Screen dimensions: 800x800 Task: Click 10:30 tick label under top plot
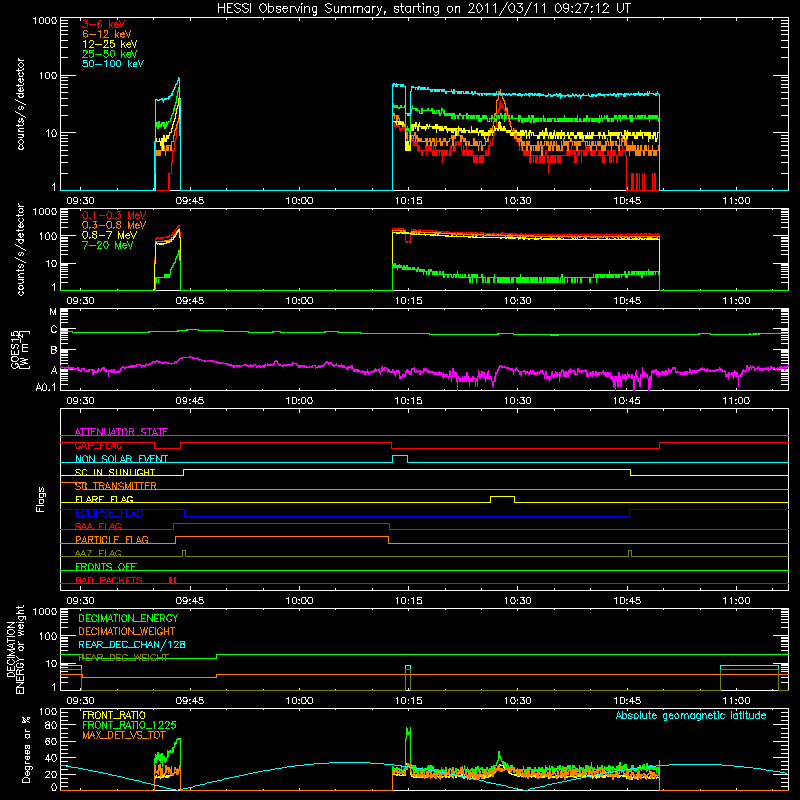click(517, 201)
